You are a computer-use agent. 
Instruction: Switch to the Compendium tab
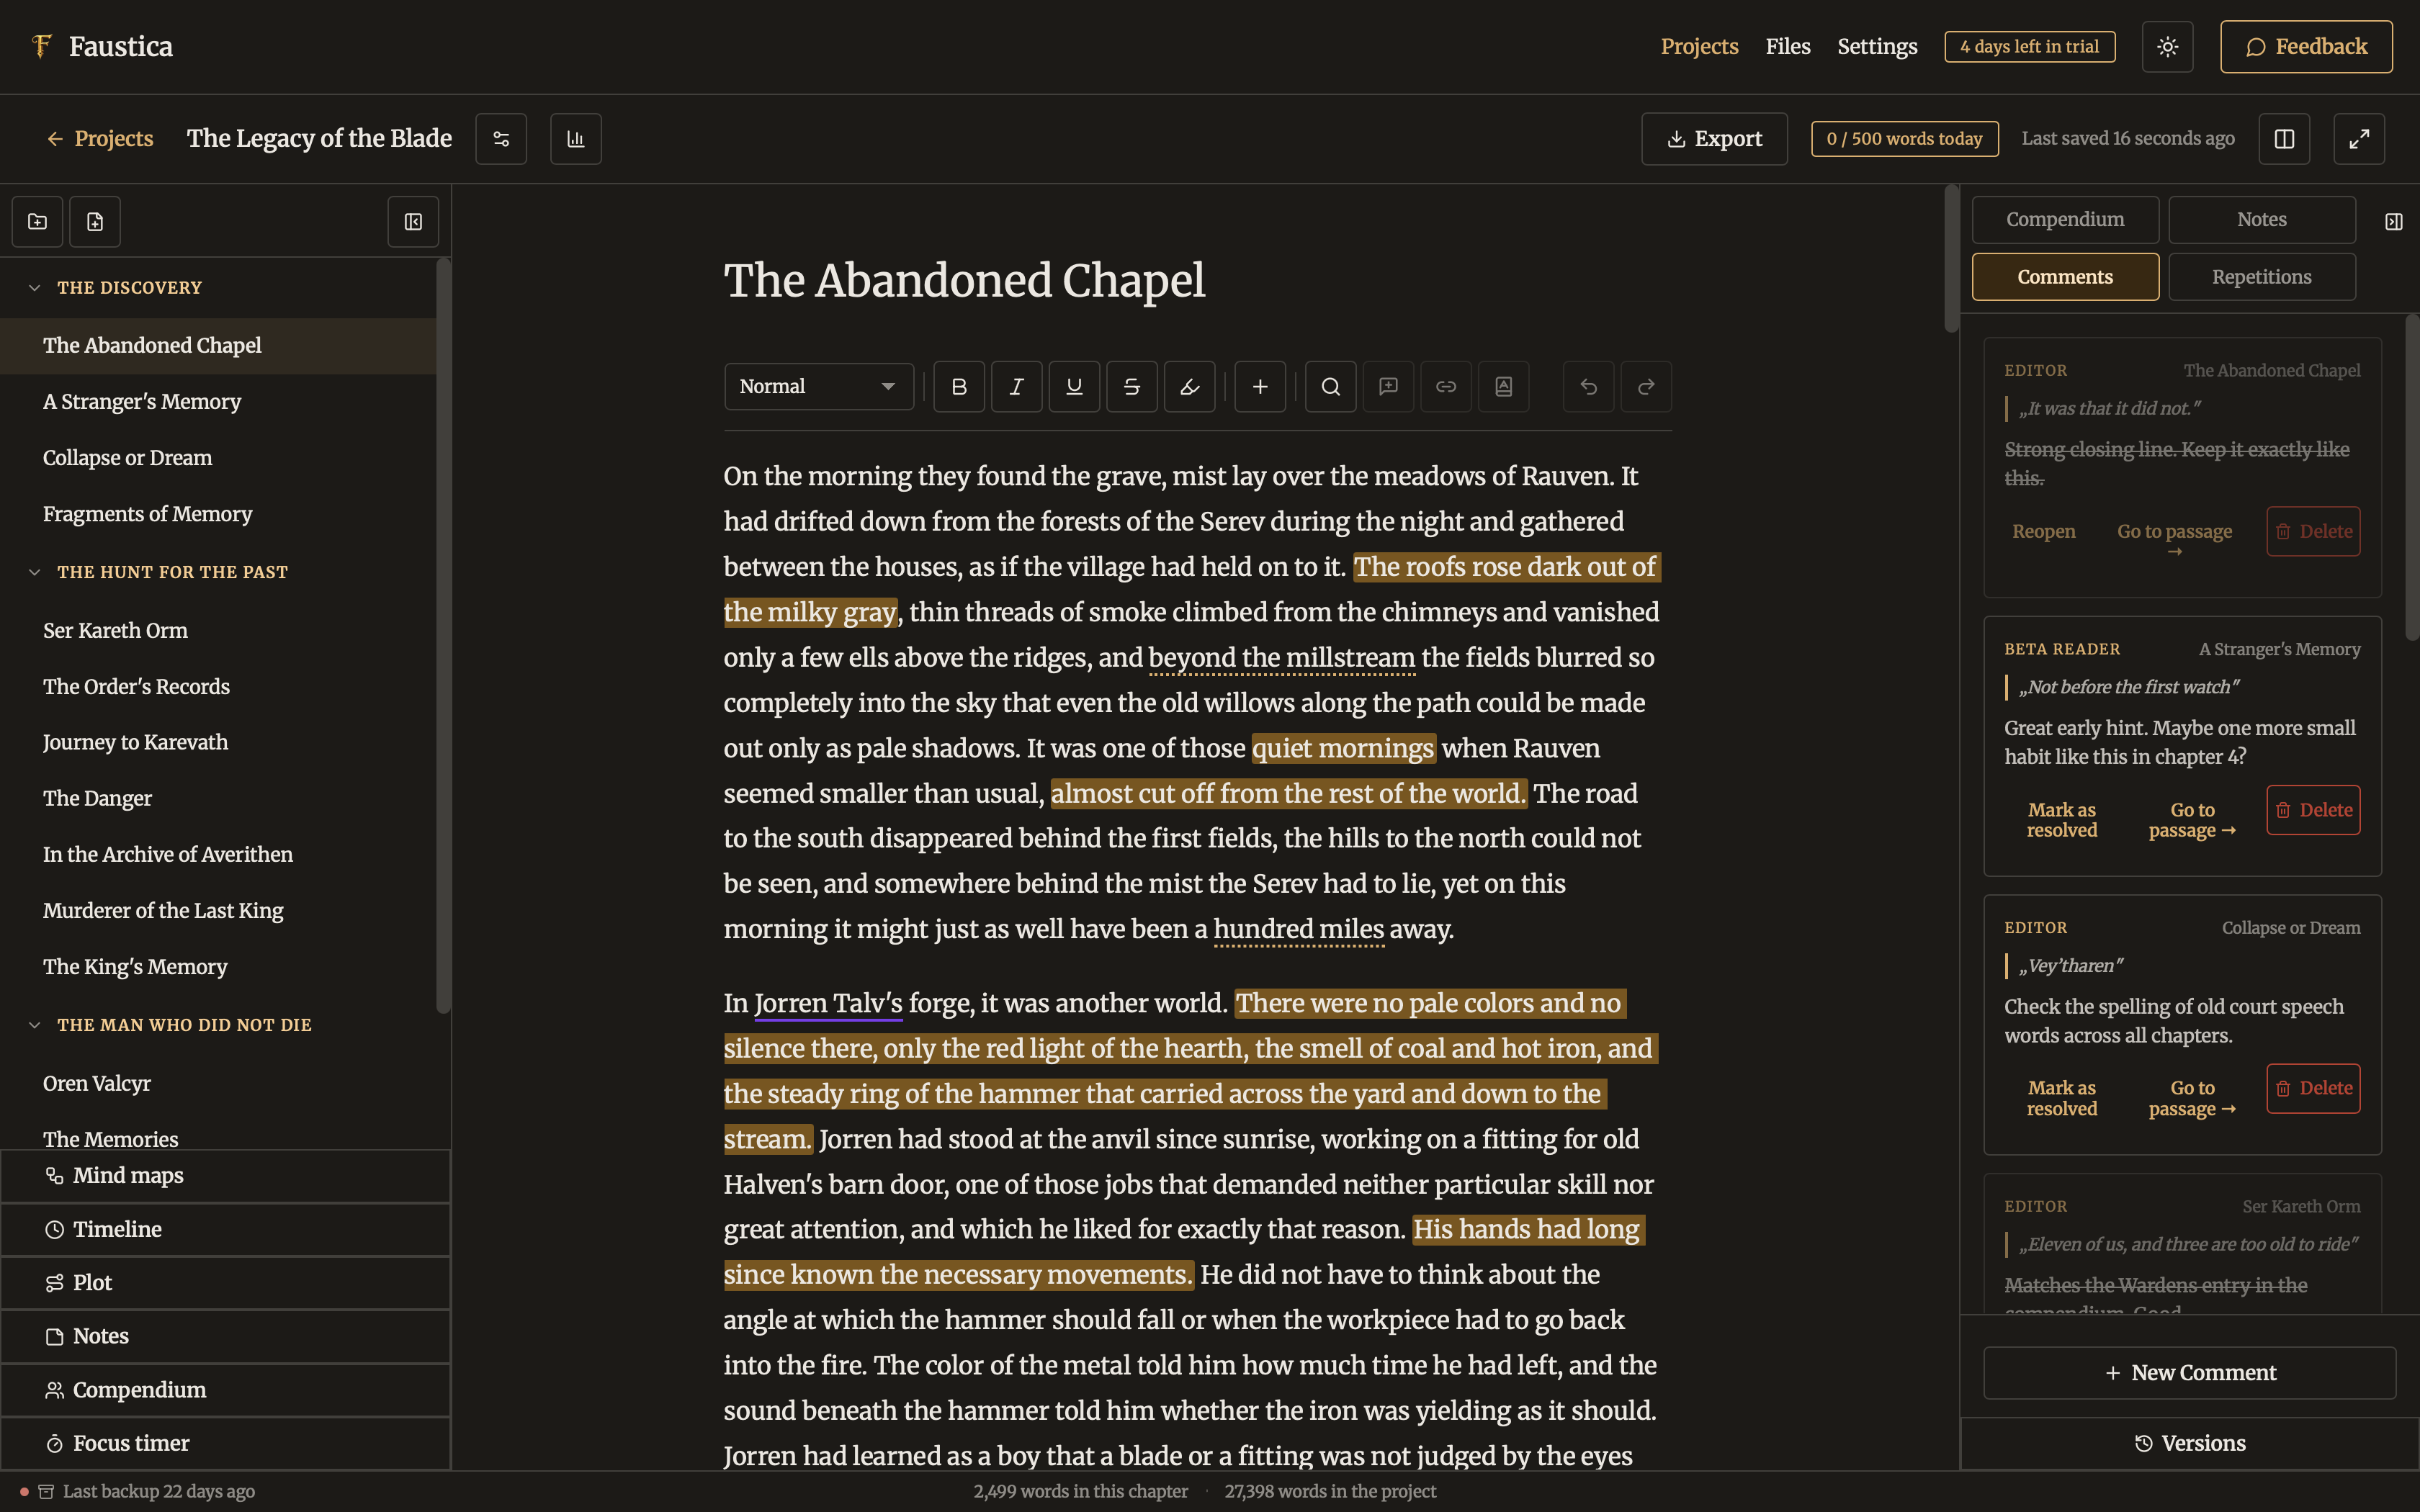coord(2065,219)
